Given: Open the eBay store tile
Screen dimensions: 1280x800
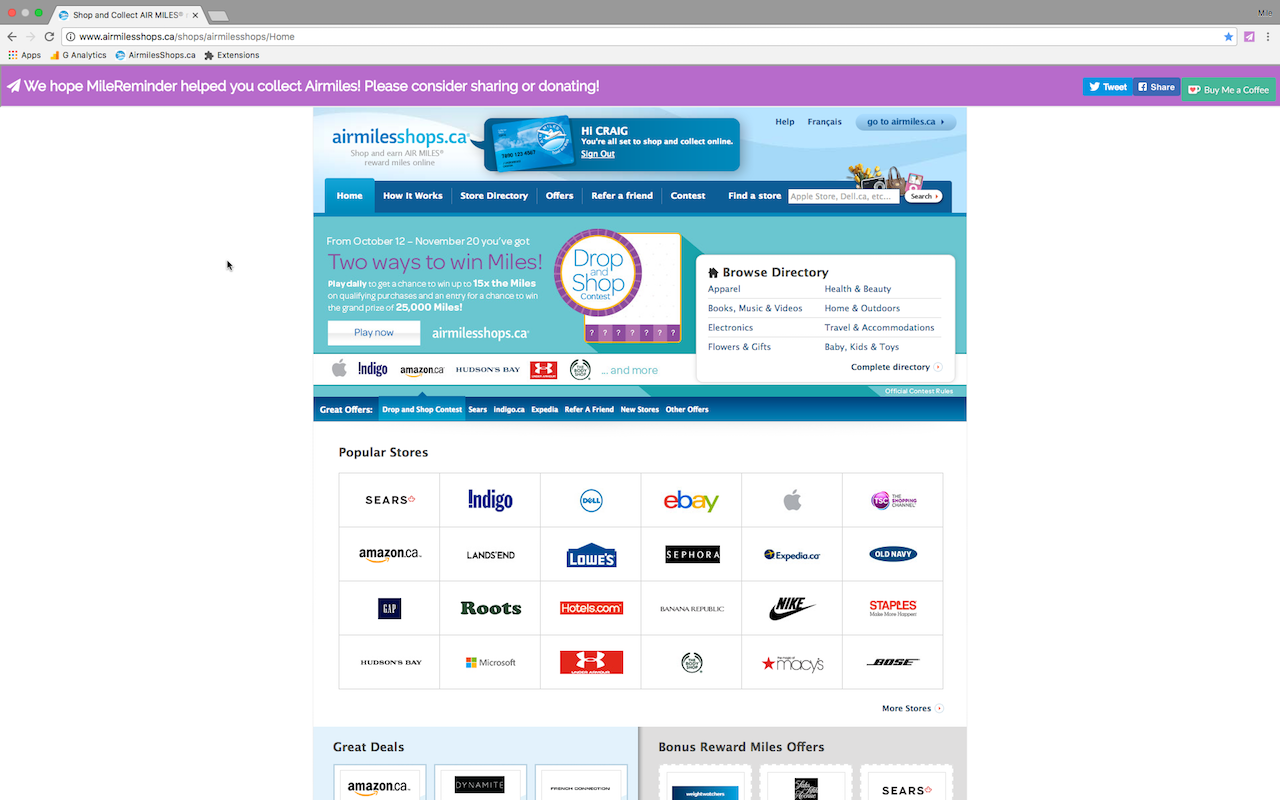Looking at the screenshot, I should pos(691,500).
